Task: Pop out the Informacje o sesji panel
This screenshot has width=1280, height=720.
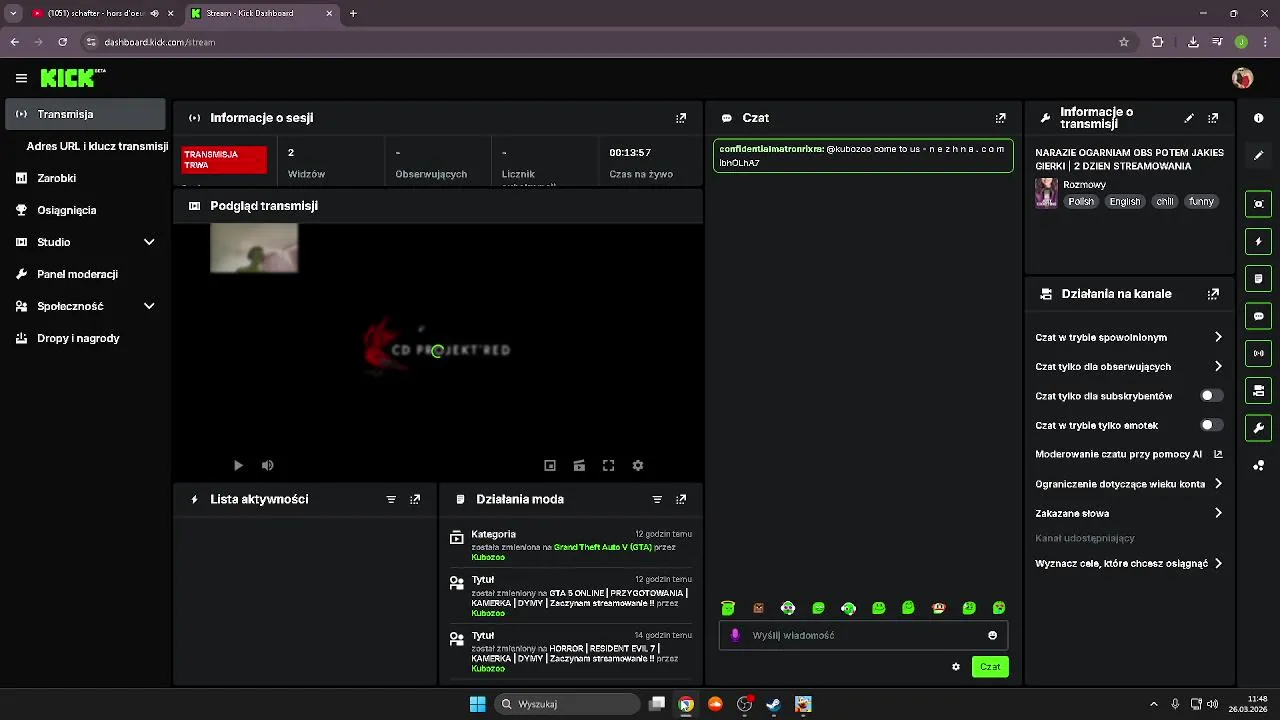Action: click(x=681, y=118)
